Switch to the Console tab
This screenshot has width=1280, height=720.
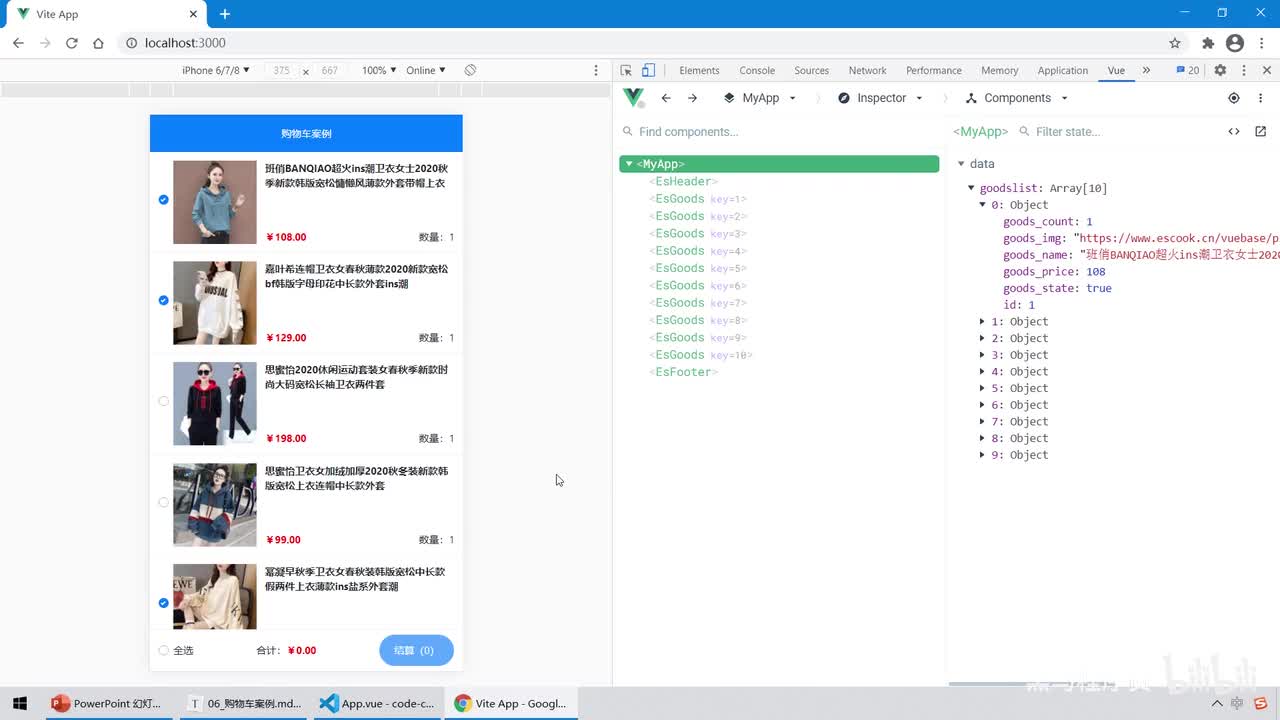757,70
